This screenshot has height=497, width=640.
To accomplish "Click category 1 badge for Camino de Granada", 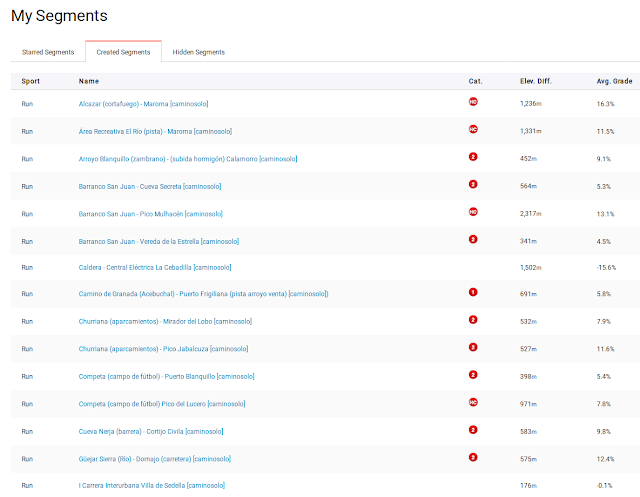I will pyautogui.click(x=473, y=293).
